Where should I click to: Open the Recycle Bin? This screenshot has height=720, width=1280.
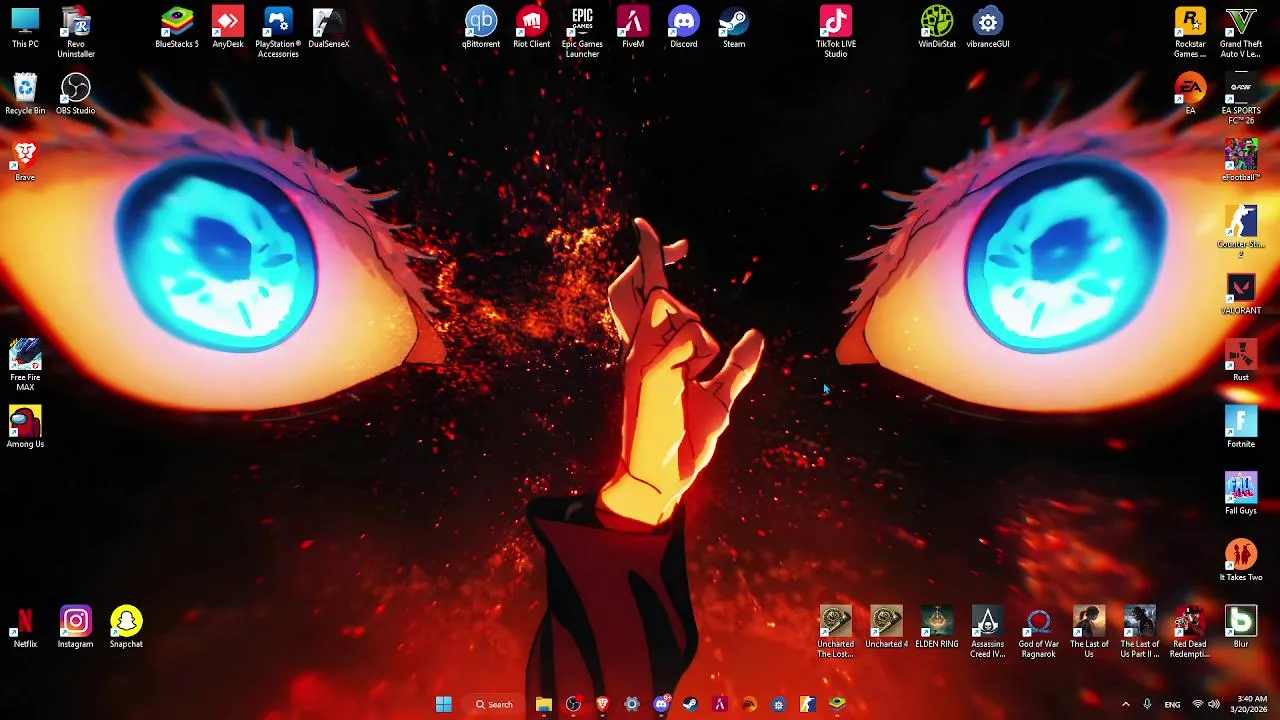[25, 94]
